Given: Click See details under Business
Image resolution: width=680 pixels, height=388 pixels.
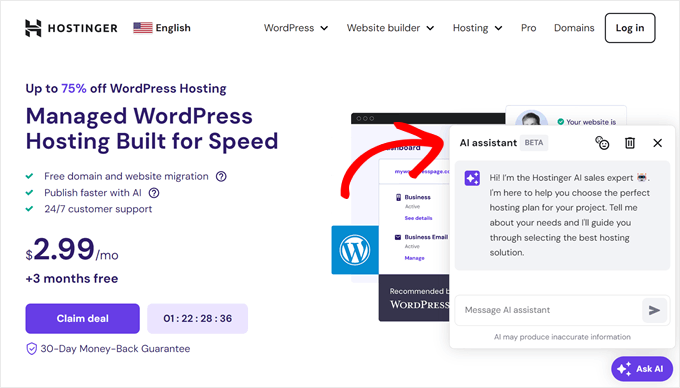Looking at the screenshot, I should point(418,218).
